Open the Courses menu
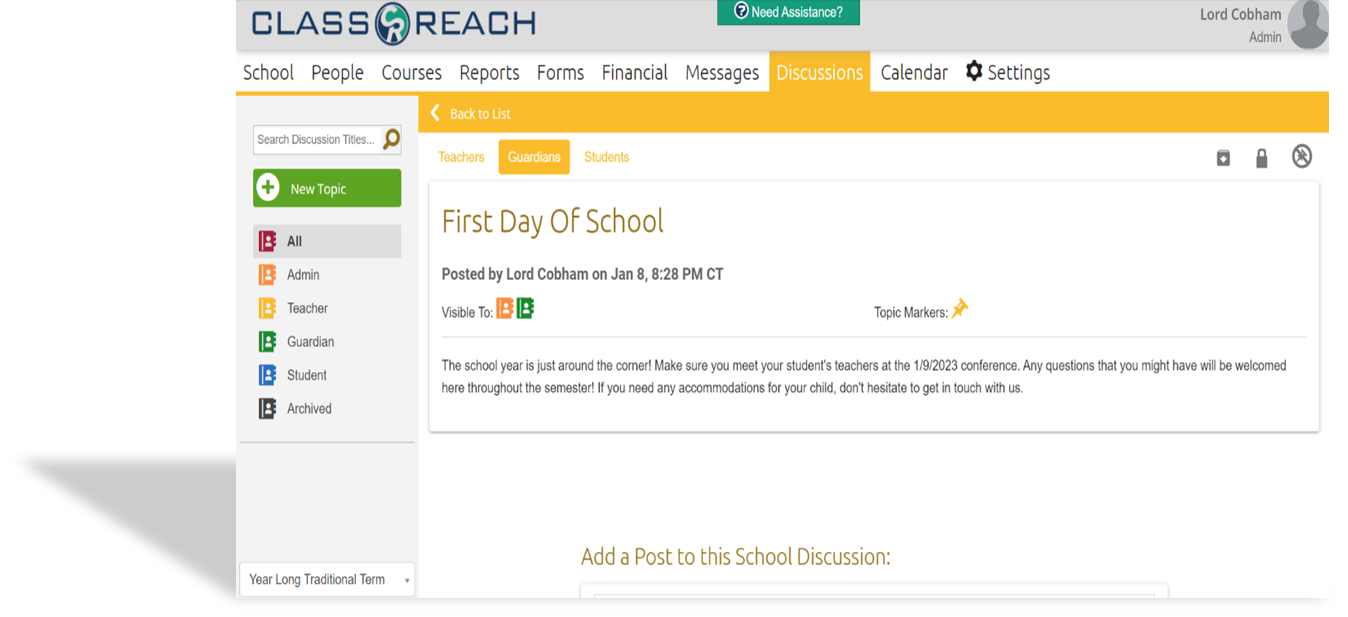The height and width of the screenshot is (617, 1348). [x=411, y=72]
